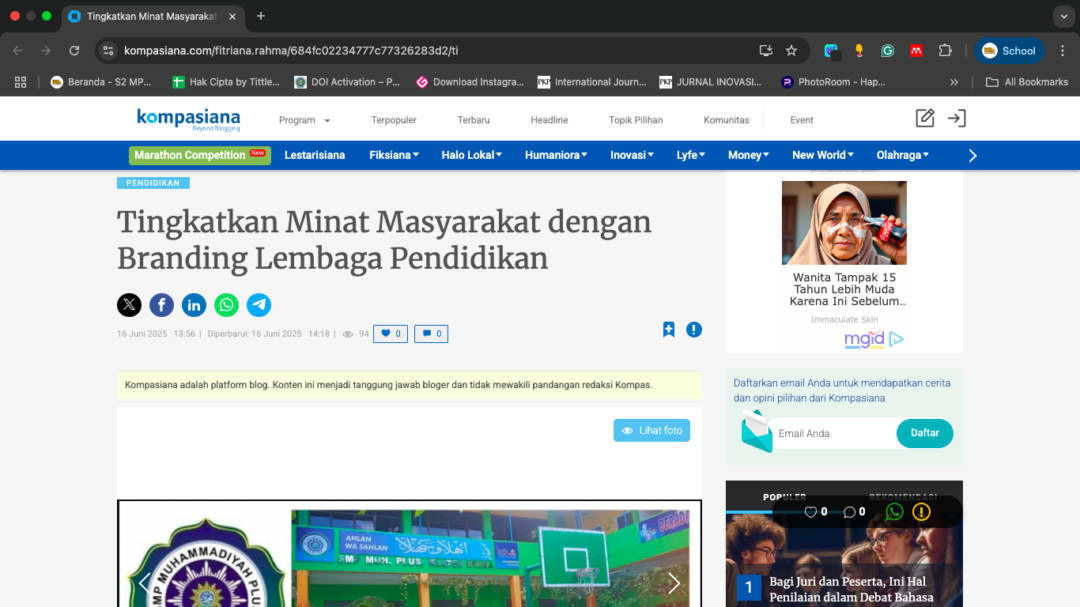Expand the Inovasi category menu
The height and width of the screenshot is (607, 1080).
(632, 155)
